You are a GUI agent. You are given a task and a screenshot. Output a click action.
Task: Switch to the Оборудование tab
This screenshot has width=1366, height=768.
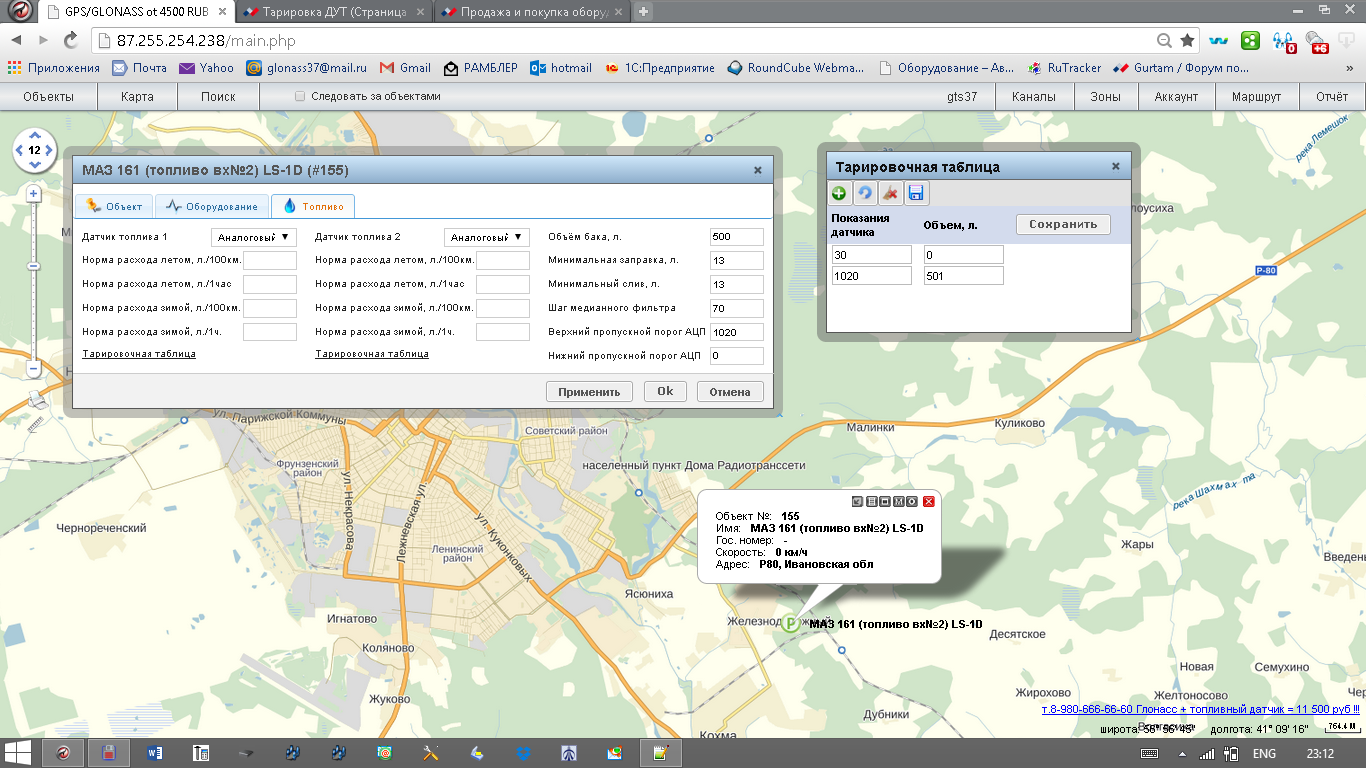[x=212, y=206]
